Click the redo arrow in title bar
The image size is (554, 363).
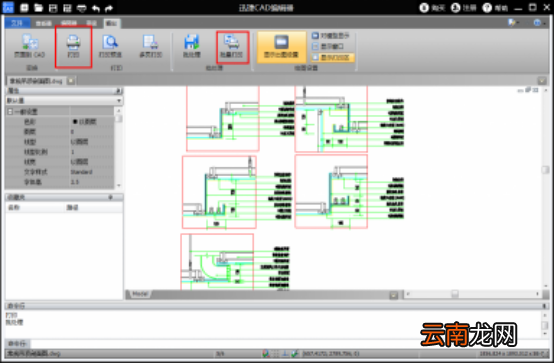[109, 8]
